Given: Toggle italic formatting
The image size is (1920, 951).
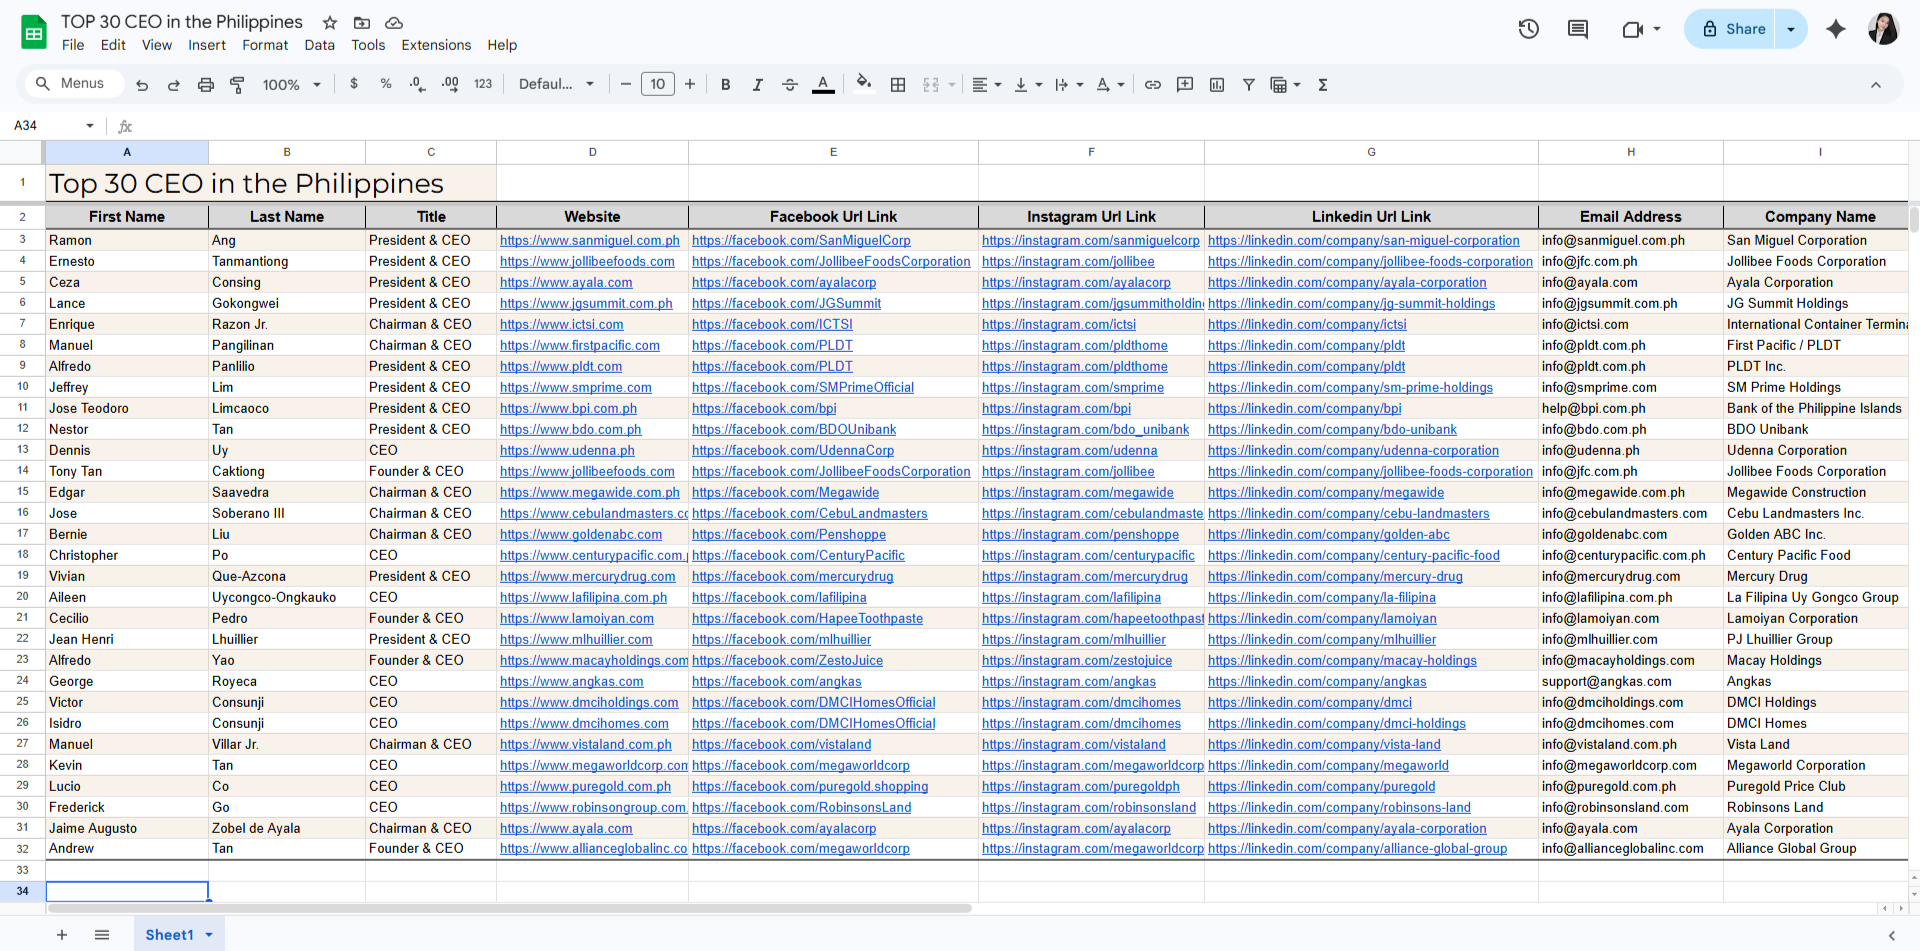Looking at the screenshot, I should [x=758, y=85].
